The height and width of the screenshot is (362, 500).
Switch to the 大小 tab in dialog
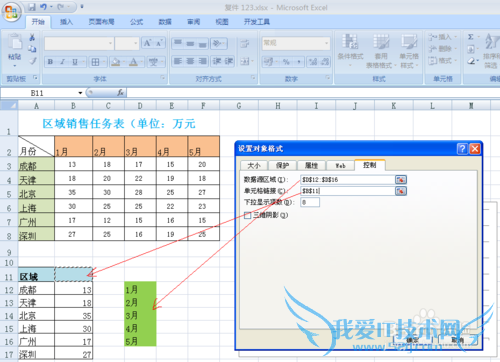[254, 165]
